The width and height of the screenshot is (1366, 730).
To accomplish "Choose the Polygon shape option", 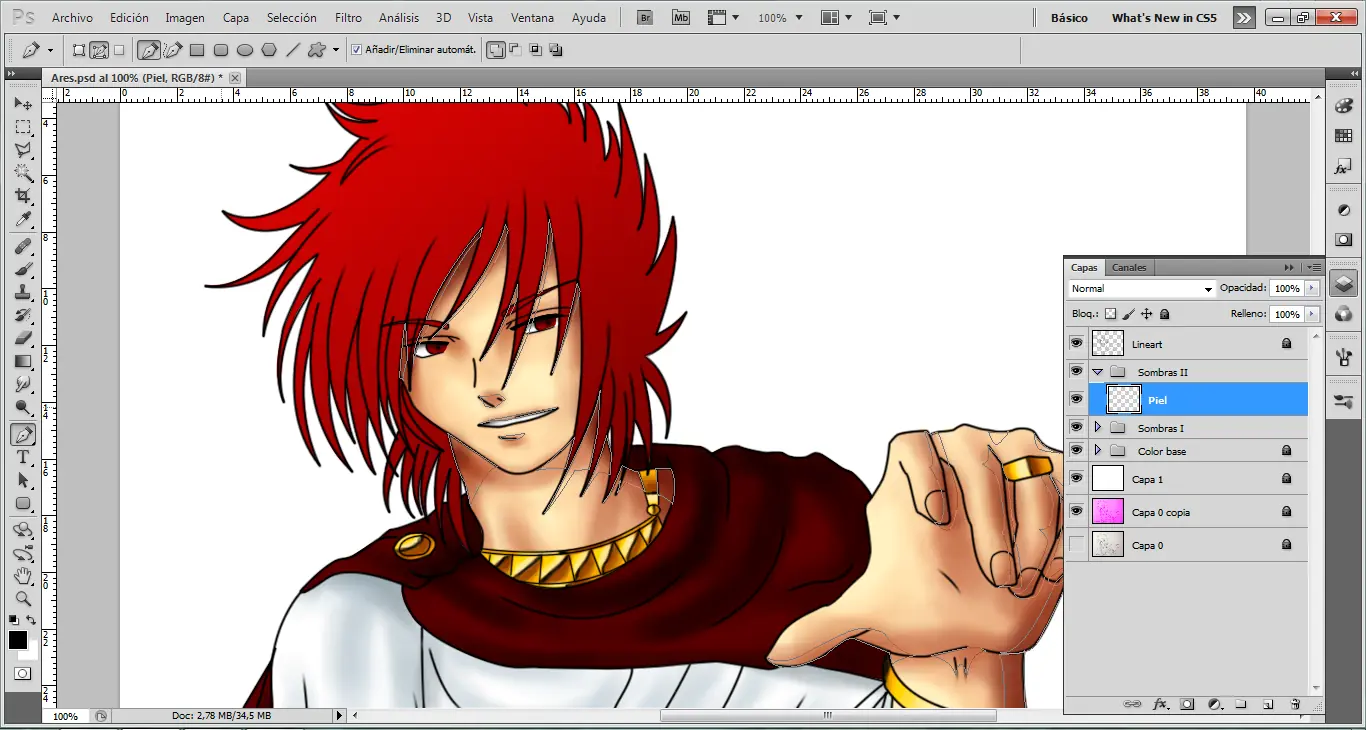I will pyautogui.click(x=269, y=50).
